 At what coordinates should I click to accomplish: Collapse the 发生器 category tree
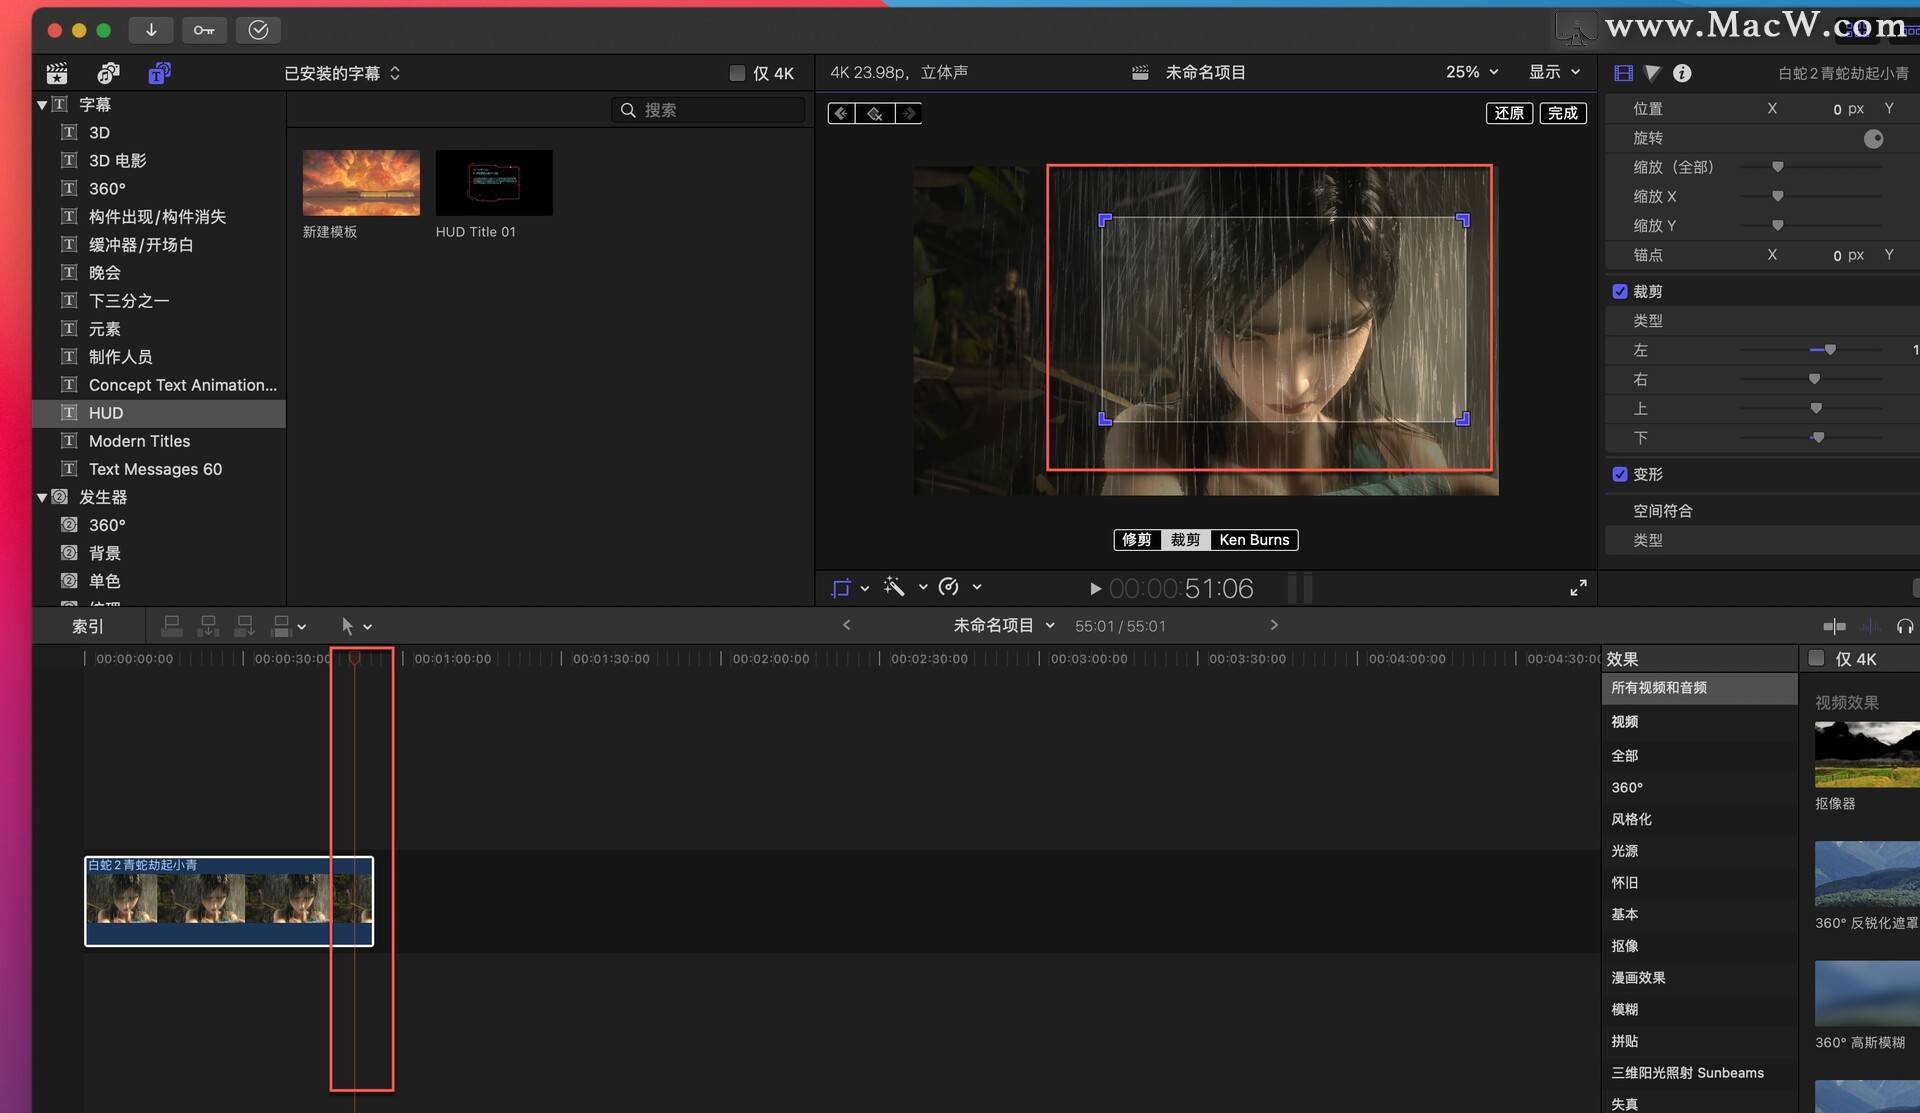click(42, 497)
